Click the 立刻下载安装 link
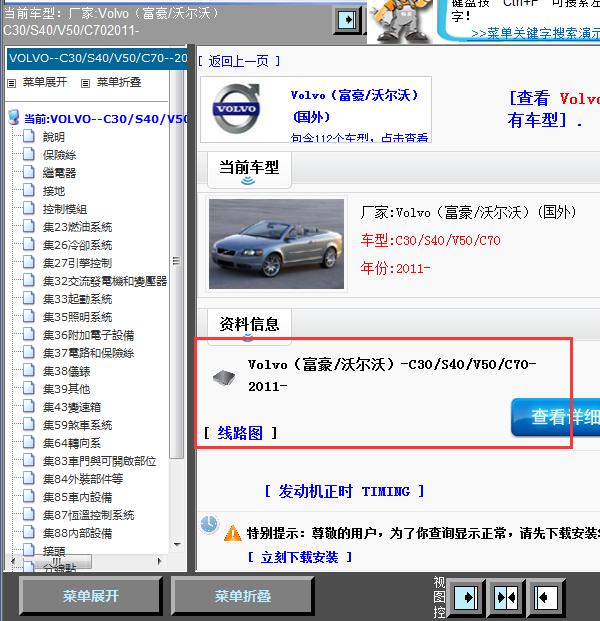This screenshot has height=621, width=600. click(x=300, y=557)
